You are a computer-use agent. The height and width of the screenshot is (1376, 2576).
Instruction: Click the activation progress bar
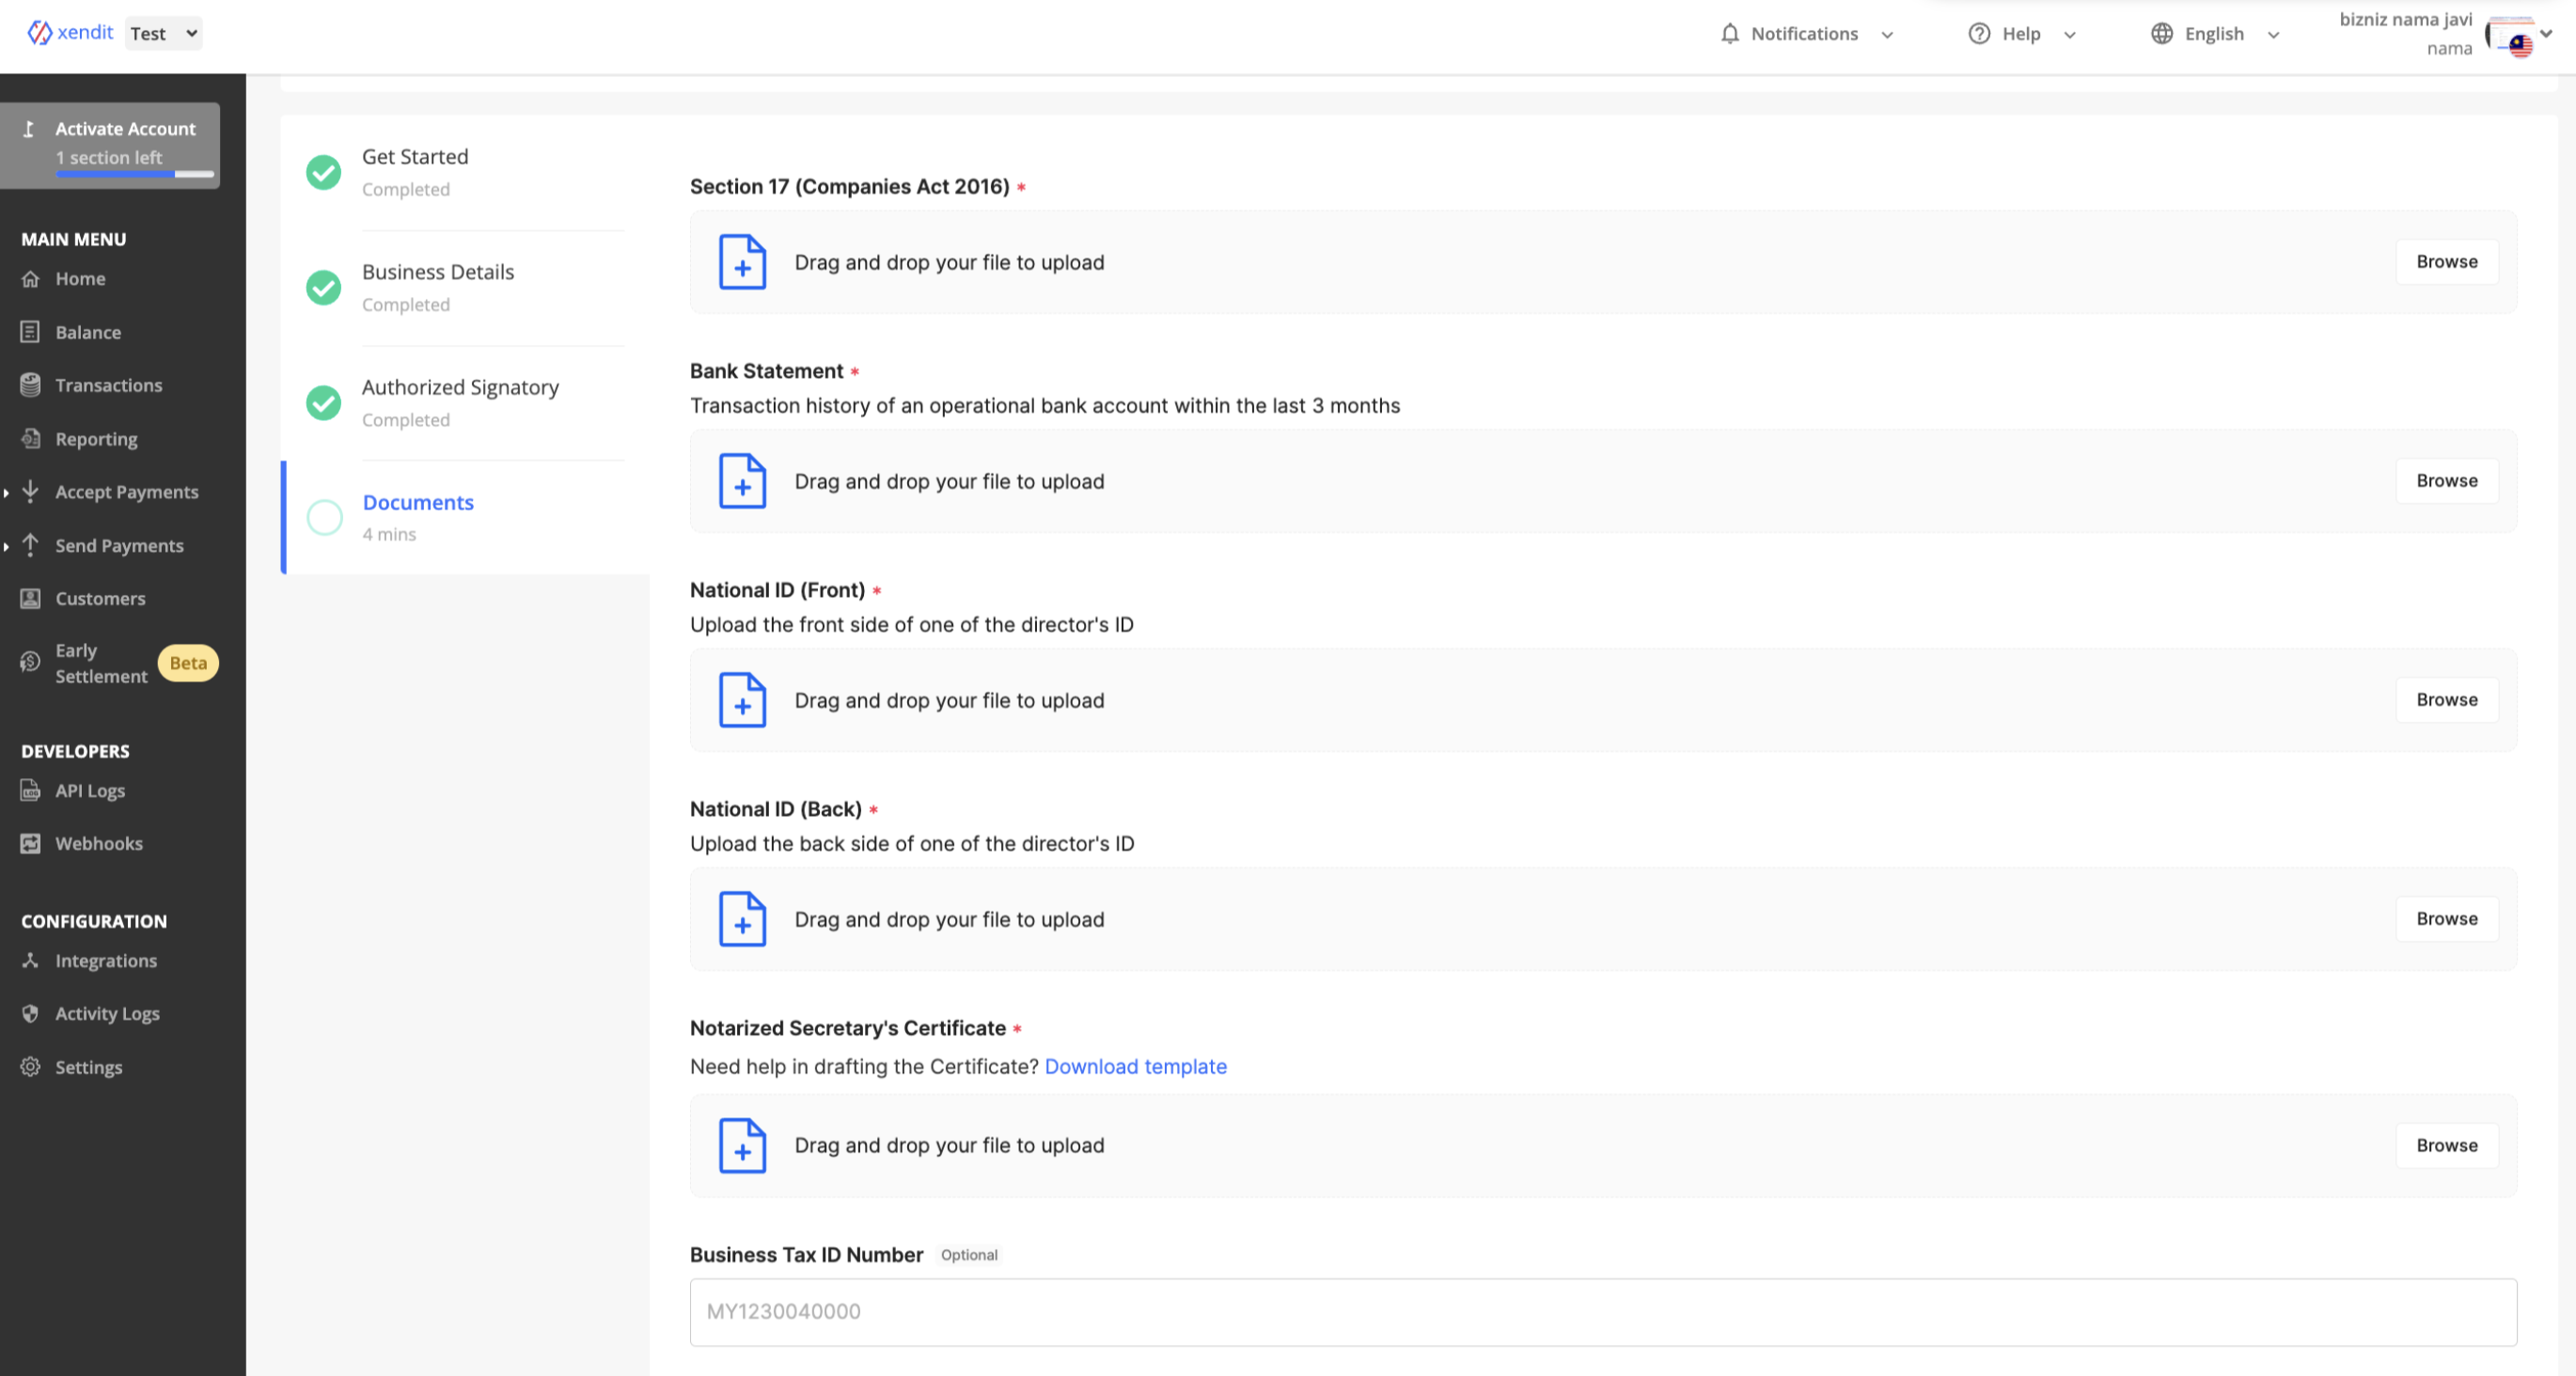(135, 174)
